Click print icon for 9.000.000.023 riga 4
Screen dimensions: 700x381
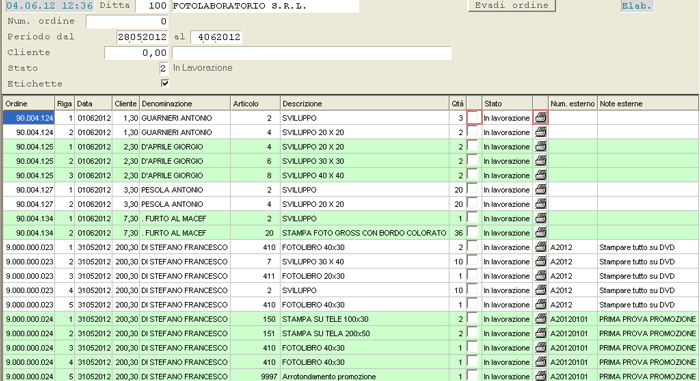(x=541, y=289)
